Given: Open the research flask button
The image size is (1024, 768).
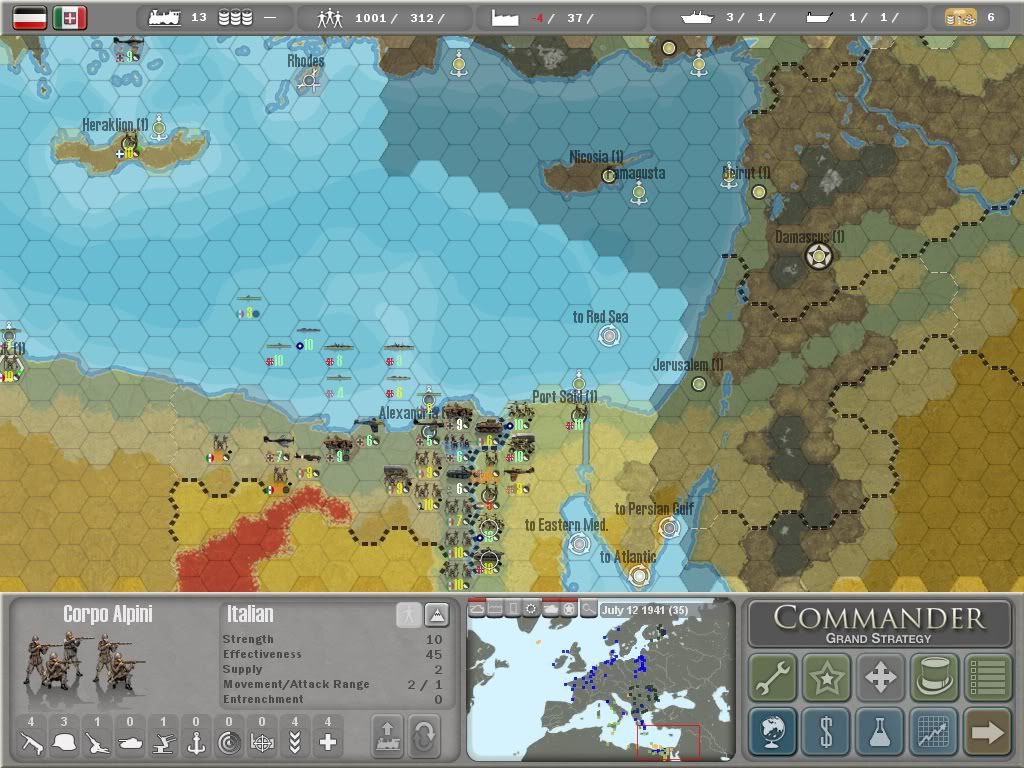Looking at the screenshot, I should pos(880,731).
